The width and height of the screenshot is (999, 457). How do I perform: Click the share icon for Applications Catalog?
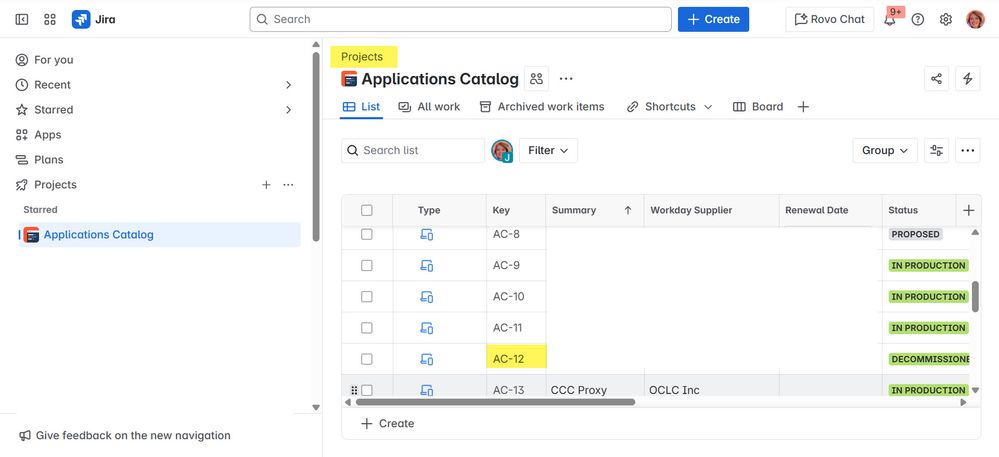click(x=936, y=79)
